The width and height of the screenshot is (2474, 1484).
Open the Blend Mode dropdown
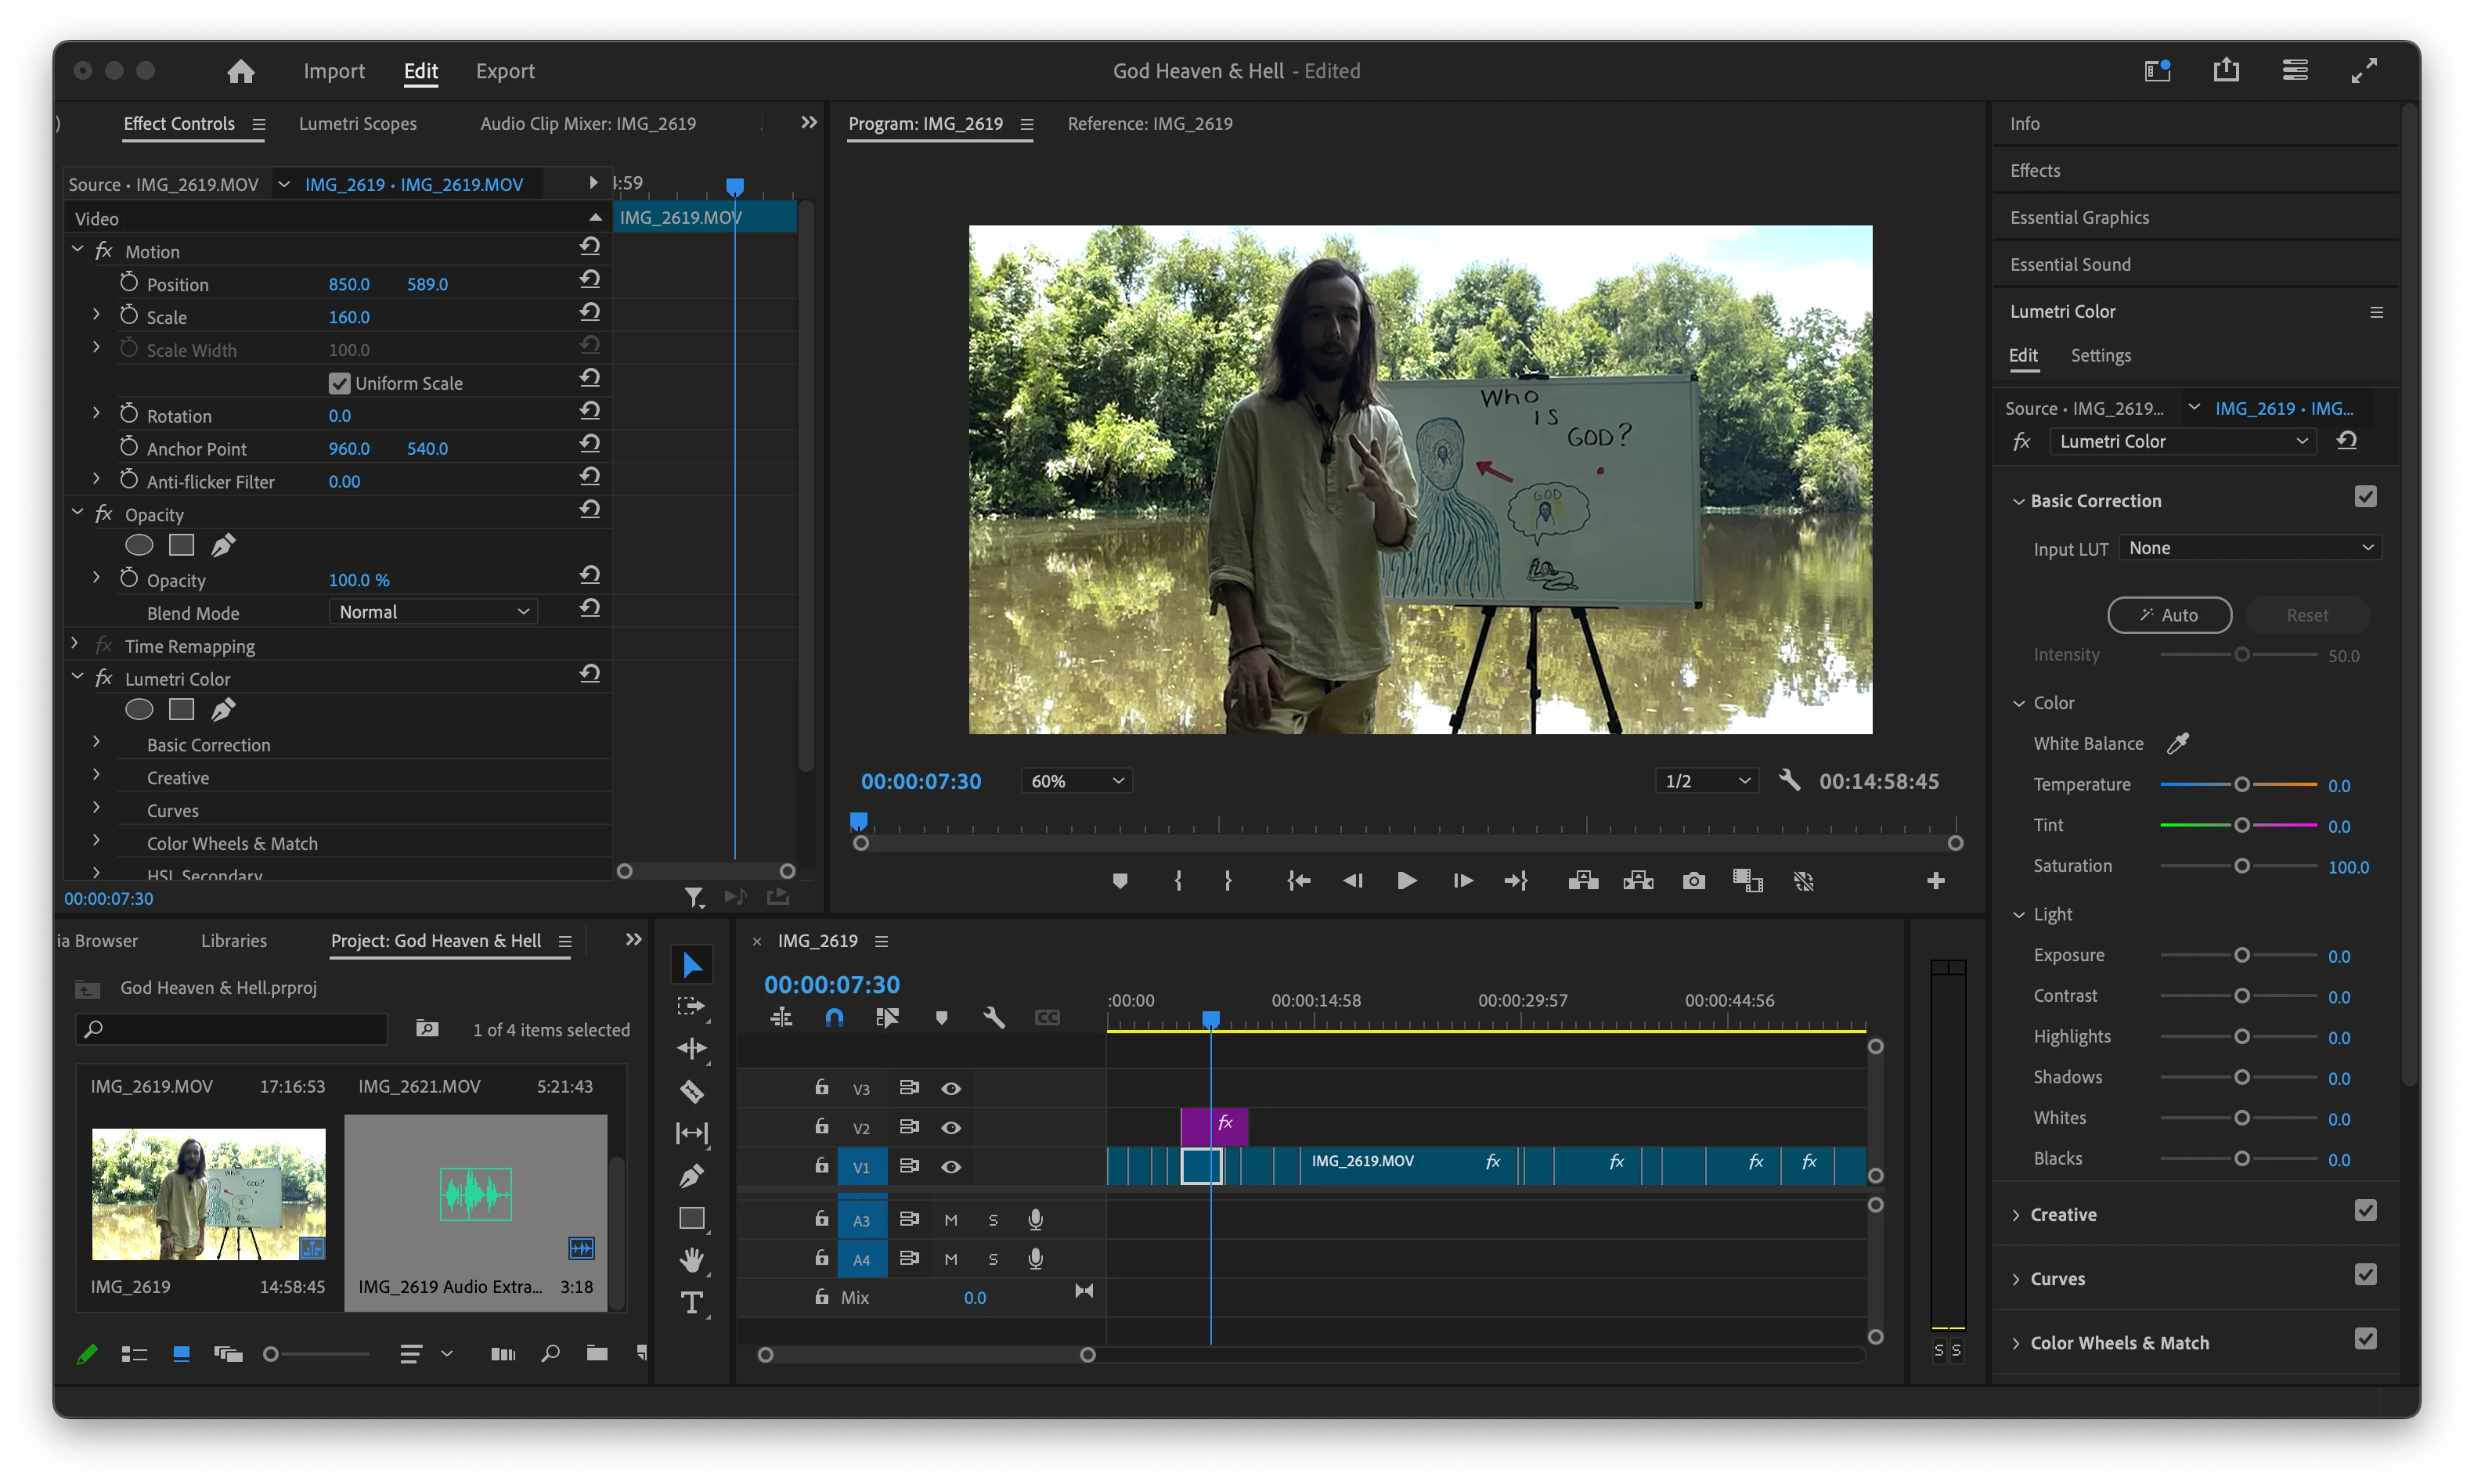pyautogui.click(x=433, y=612)
